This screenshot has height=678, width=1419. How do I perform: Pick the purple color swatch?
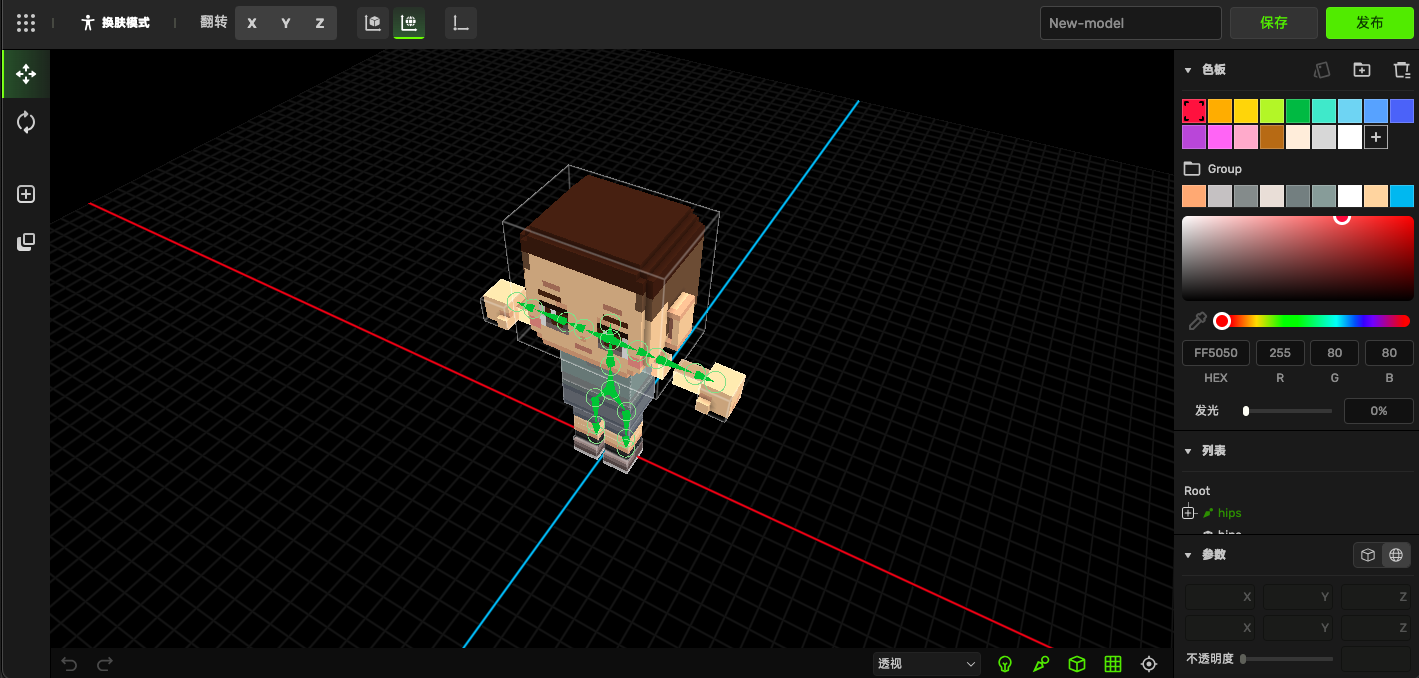pyautogui.click(x=1194, y=137)
